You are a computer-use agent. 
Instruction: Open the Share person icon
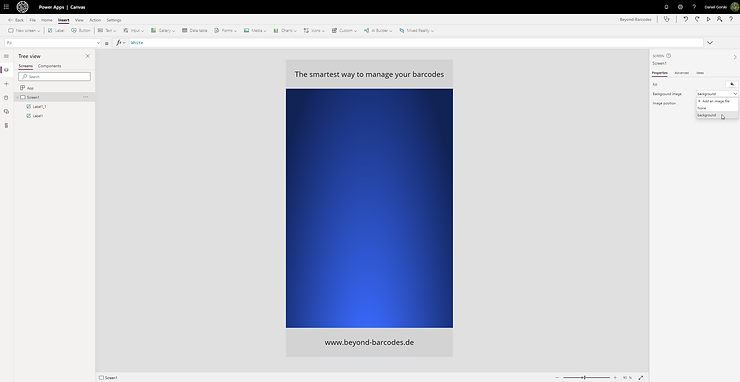719,19
